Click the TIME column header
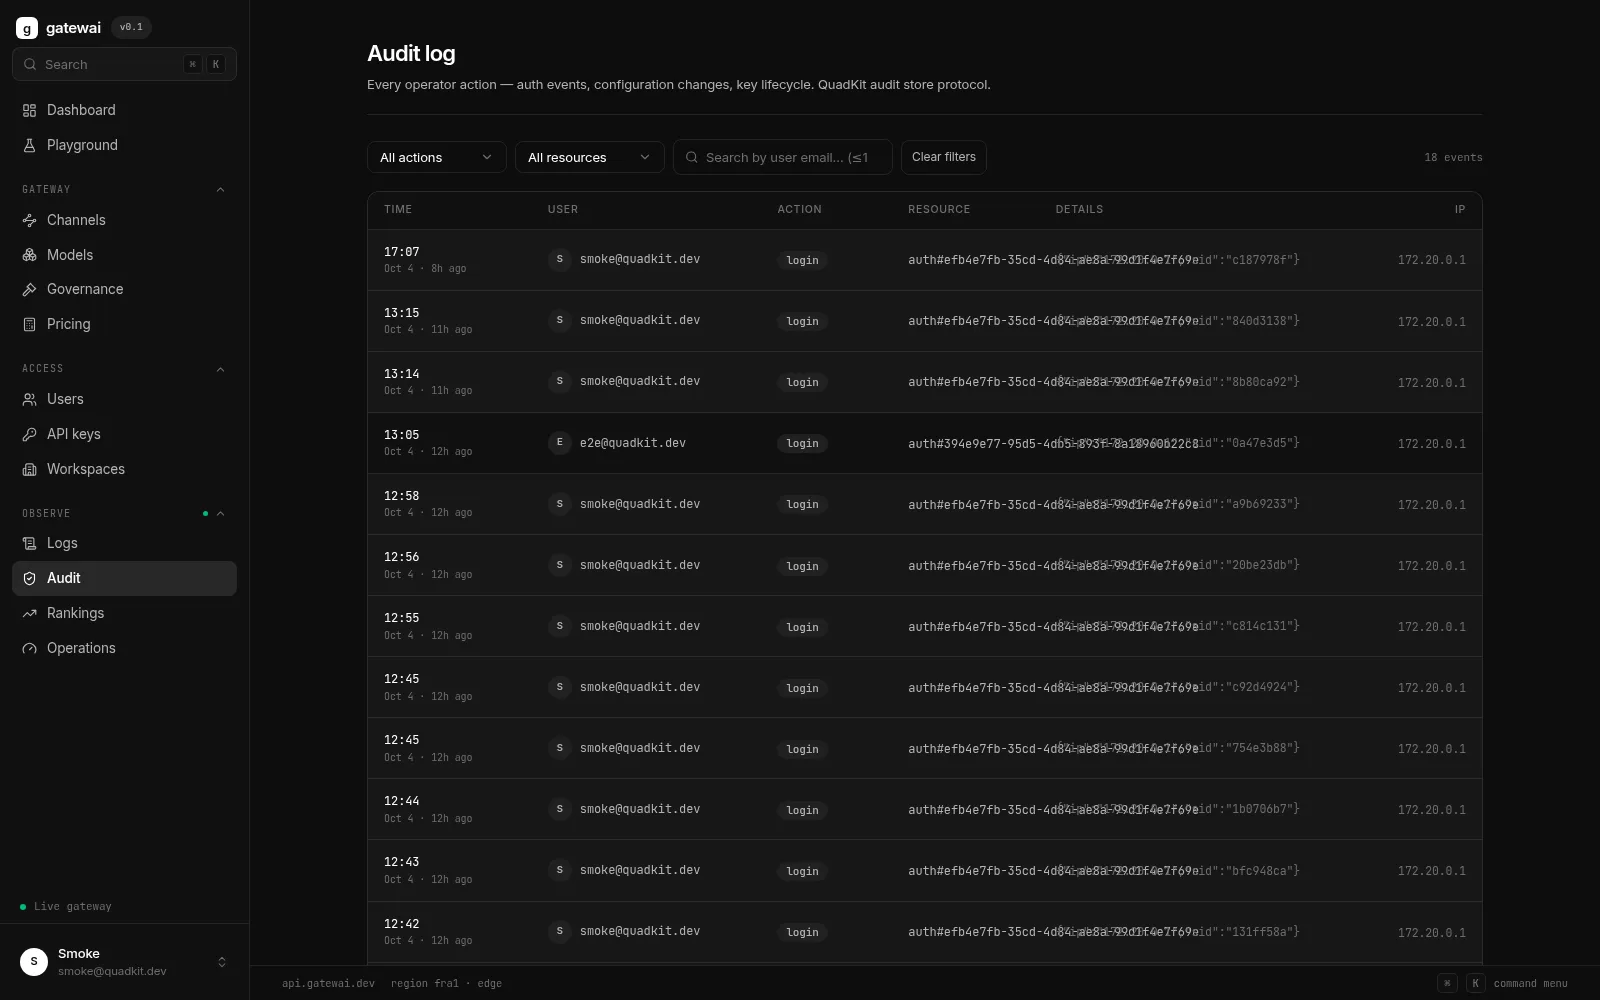 (x=398, y=209)
